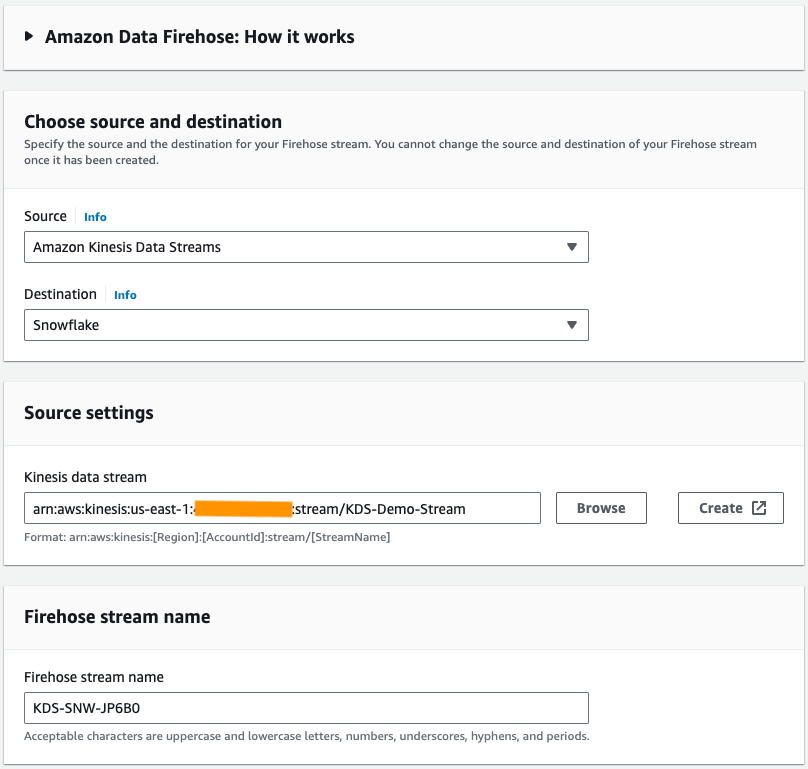Click the Kinesis data stream label

coord(85,477)
